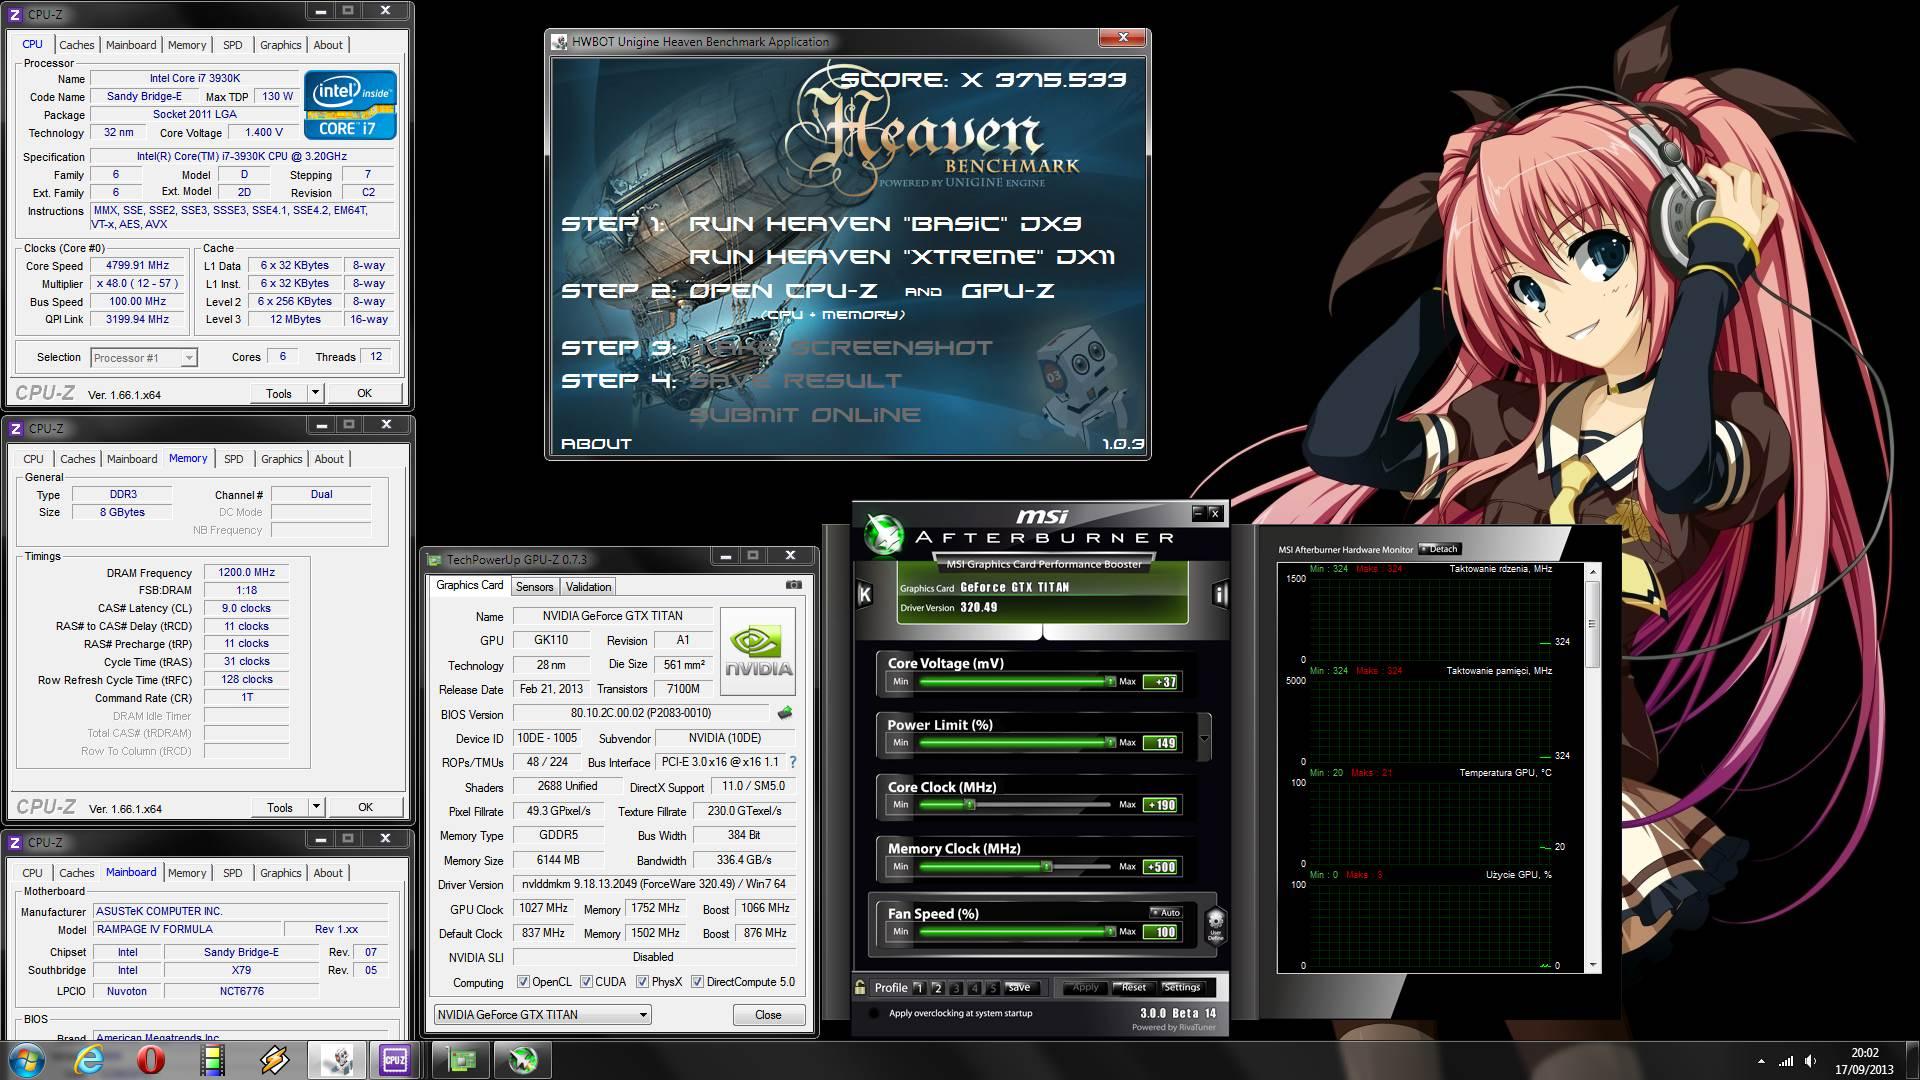Open Media Player Classic film icon
1920x1080 pixels.
[212, 1060]
